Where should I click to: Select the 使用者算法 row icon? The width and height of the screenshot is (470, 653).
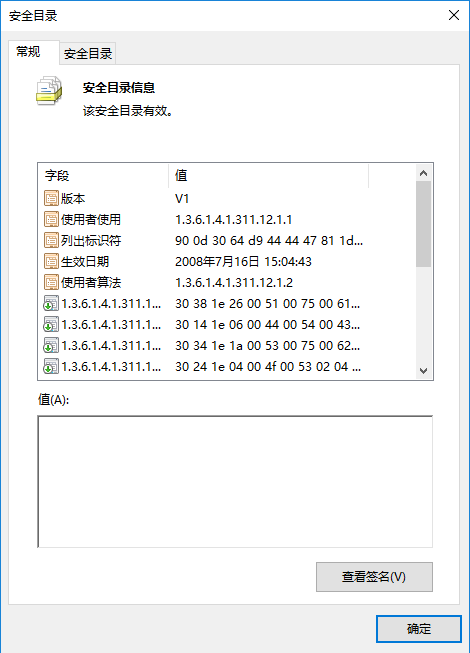tap(51, 282)
